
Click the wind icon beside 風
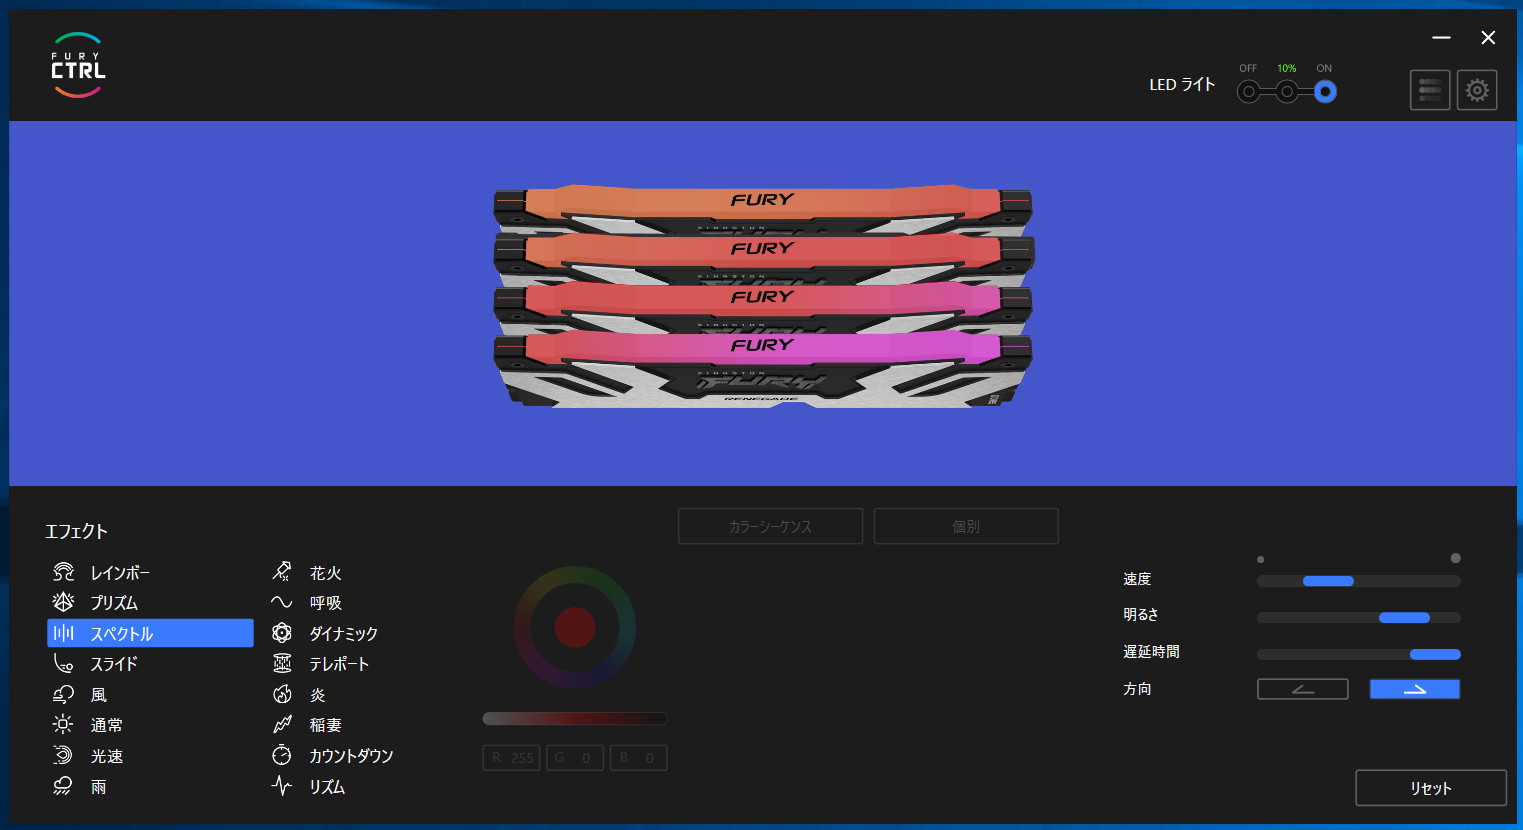click(63, 694)
